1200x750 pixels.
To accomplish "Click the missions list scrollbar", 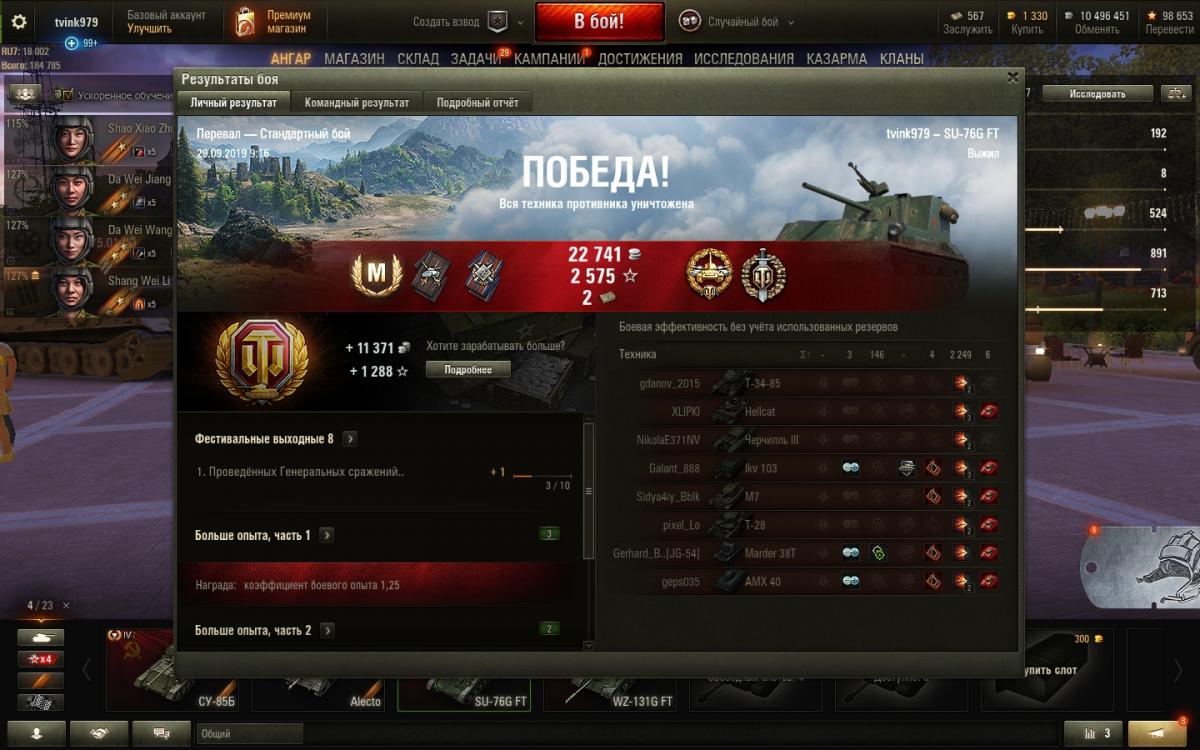I will (588, 491).
